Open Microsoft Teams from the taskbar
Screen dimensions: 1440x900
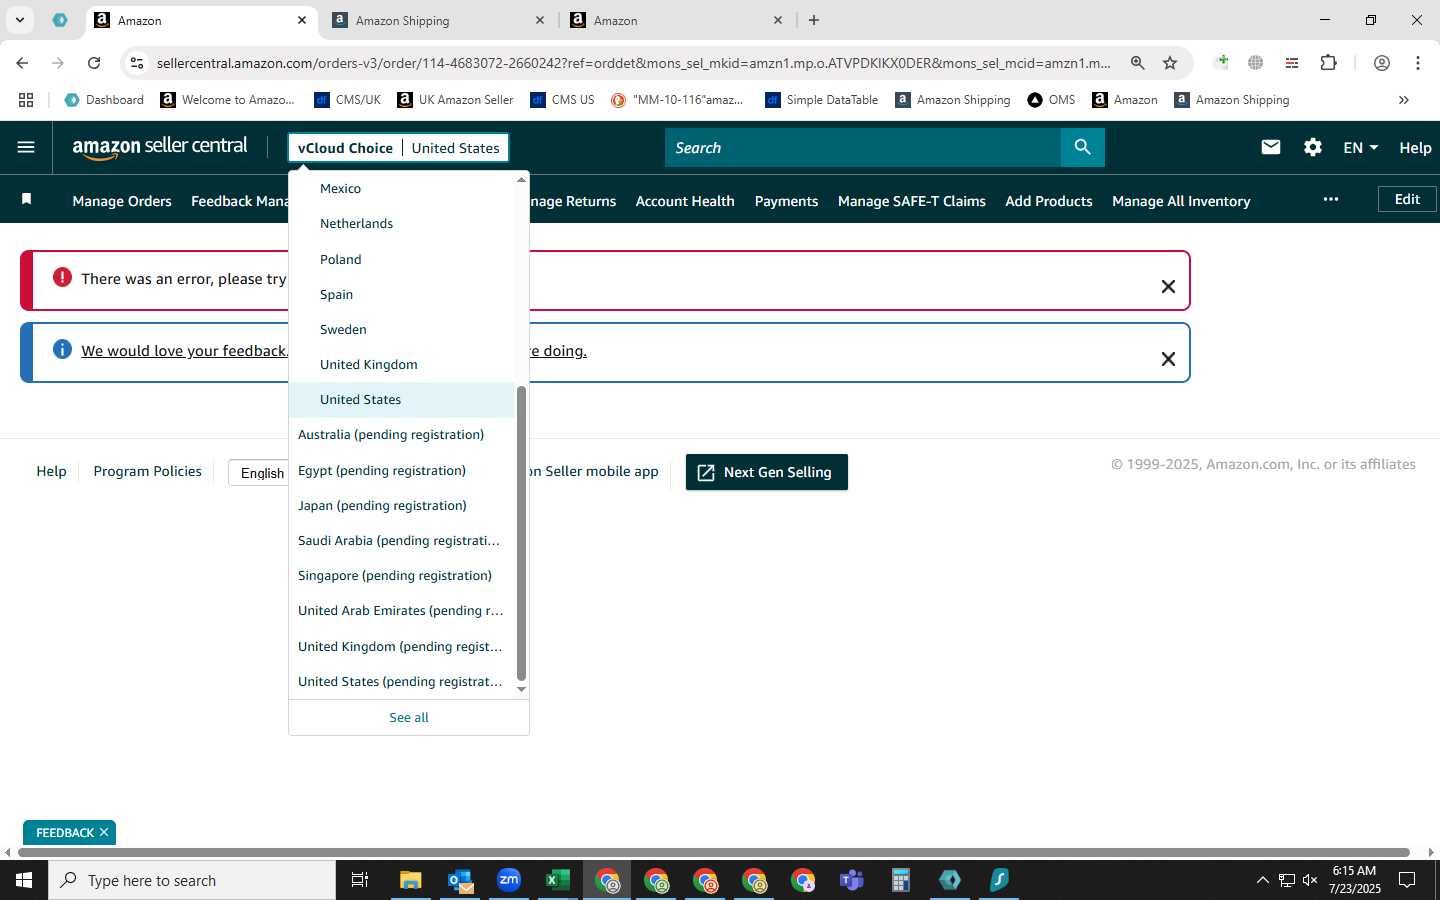pos(852,880)
